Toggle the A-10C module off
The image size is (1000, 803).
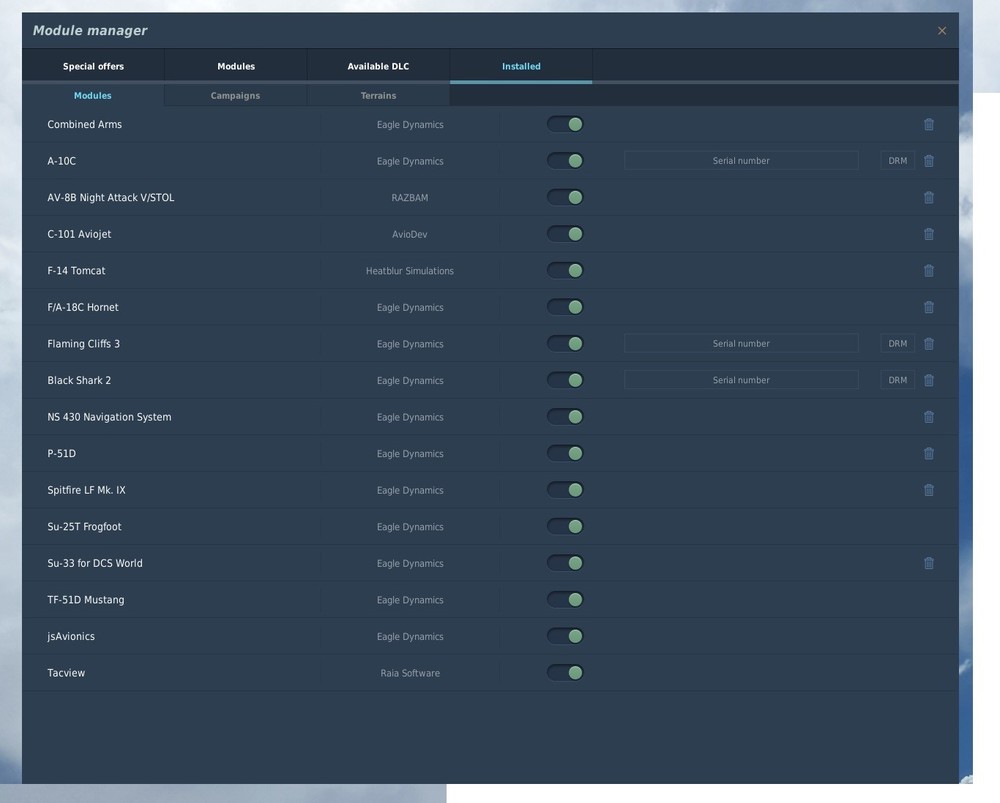click(565, 161)
